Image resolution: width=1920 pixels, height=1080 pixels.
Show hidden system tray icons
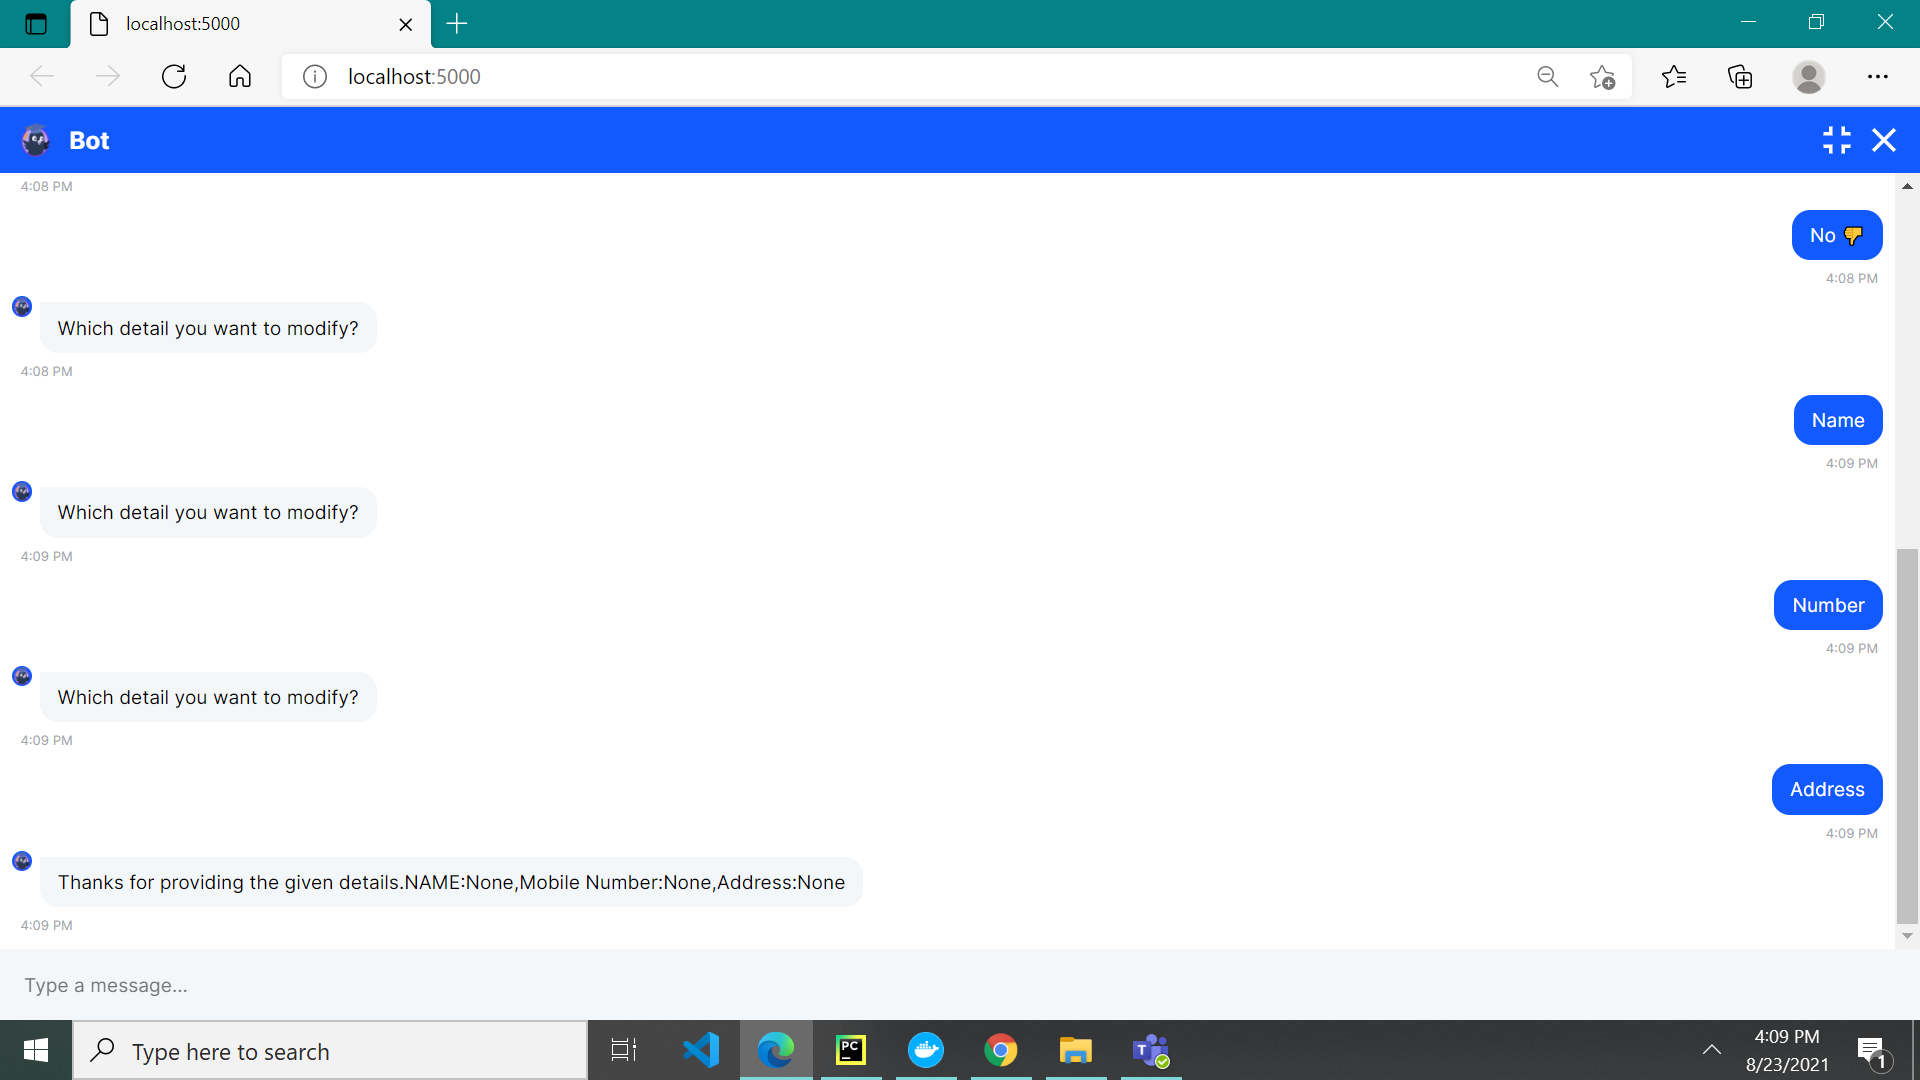pos(1711,1050)
